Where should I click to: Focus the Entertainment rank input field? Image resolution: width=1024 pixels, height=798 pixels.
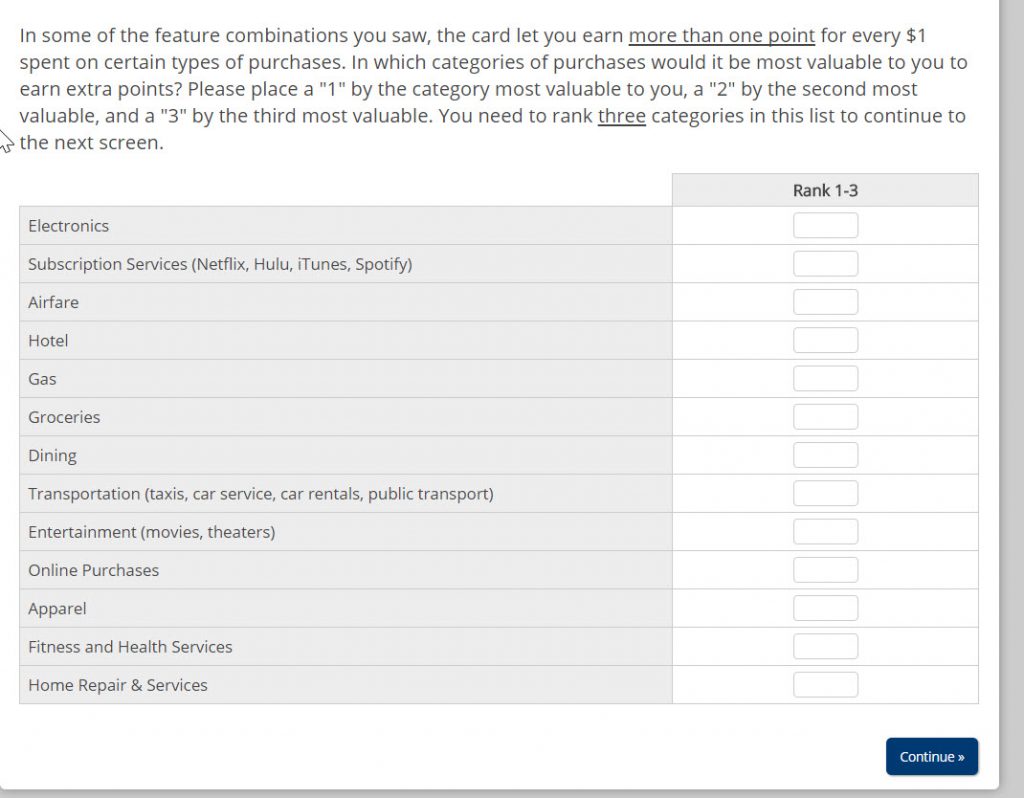coord(825,532)
